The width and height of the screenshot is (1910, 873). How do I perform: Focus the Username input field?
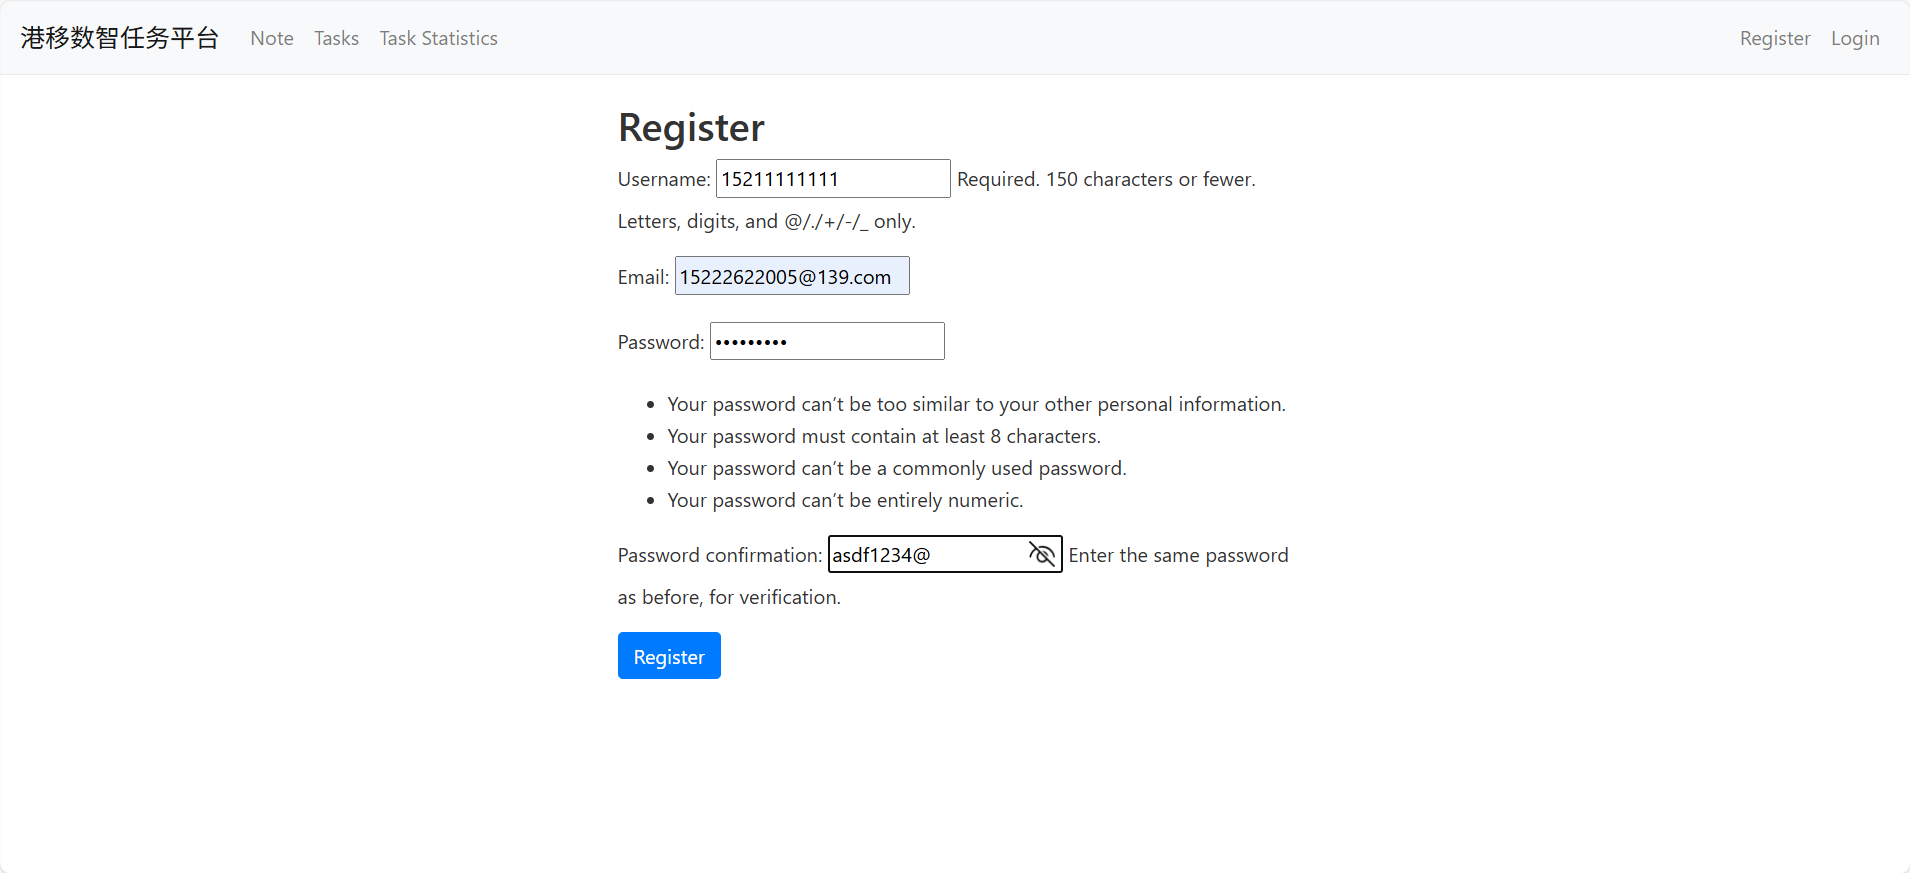tap(832, 179)
